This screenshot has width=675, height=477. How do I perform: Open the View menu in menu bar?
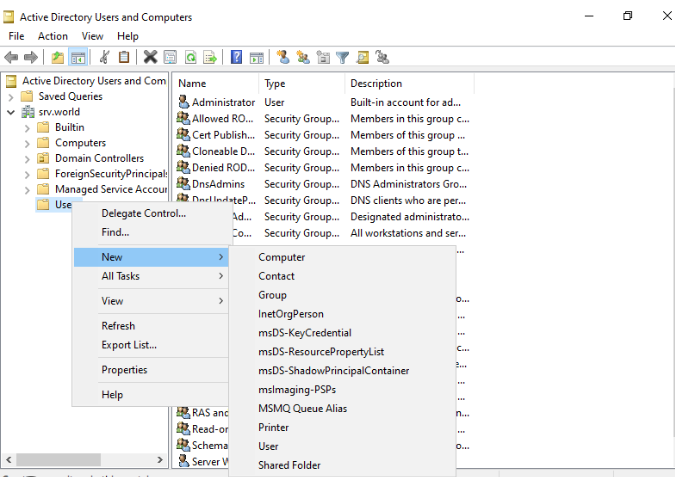[x=93, y=36]
